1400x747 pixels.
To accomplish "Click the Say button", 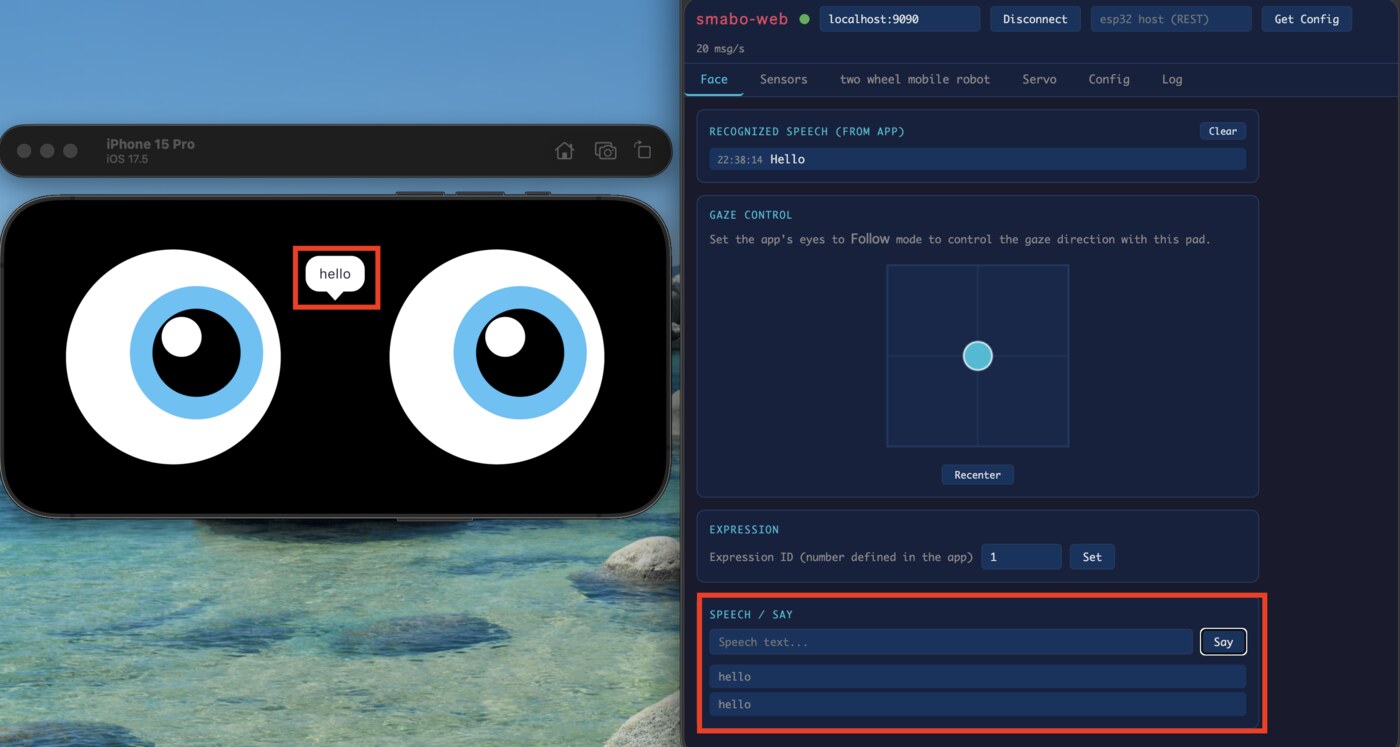I will 1223,642.
